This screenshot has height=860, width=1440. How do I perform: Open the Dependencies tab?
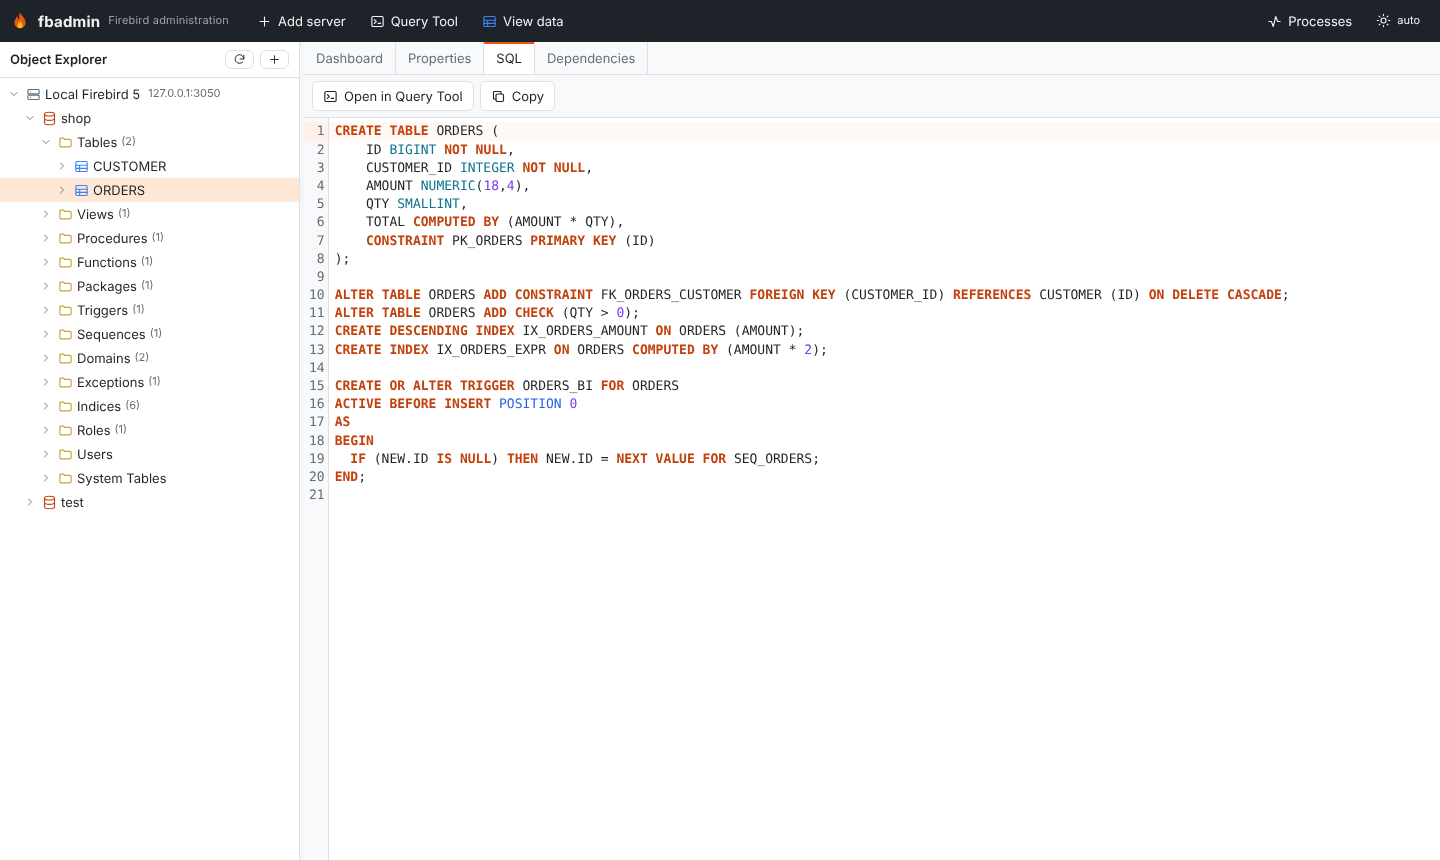point(591,58)
